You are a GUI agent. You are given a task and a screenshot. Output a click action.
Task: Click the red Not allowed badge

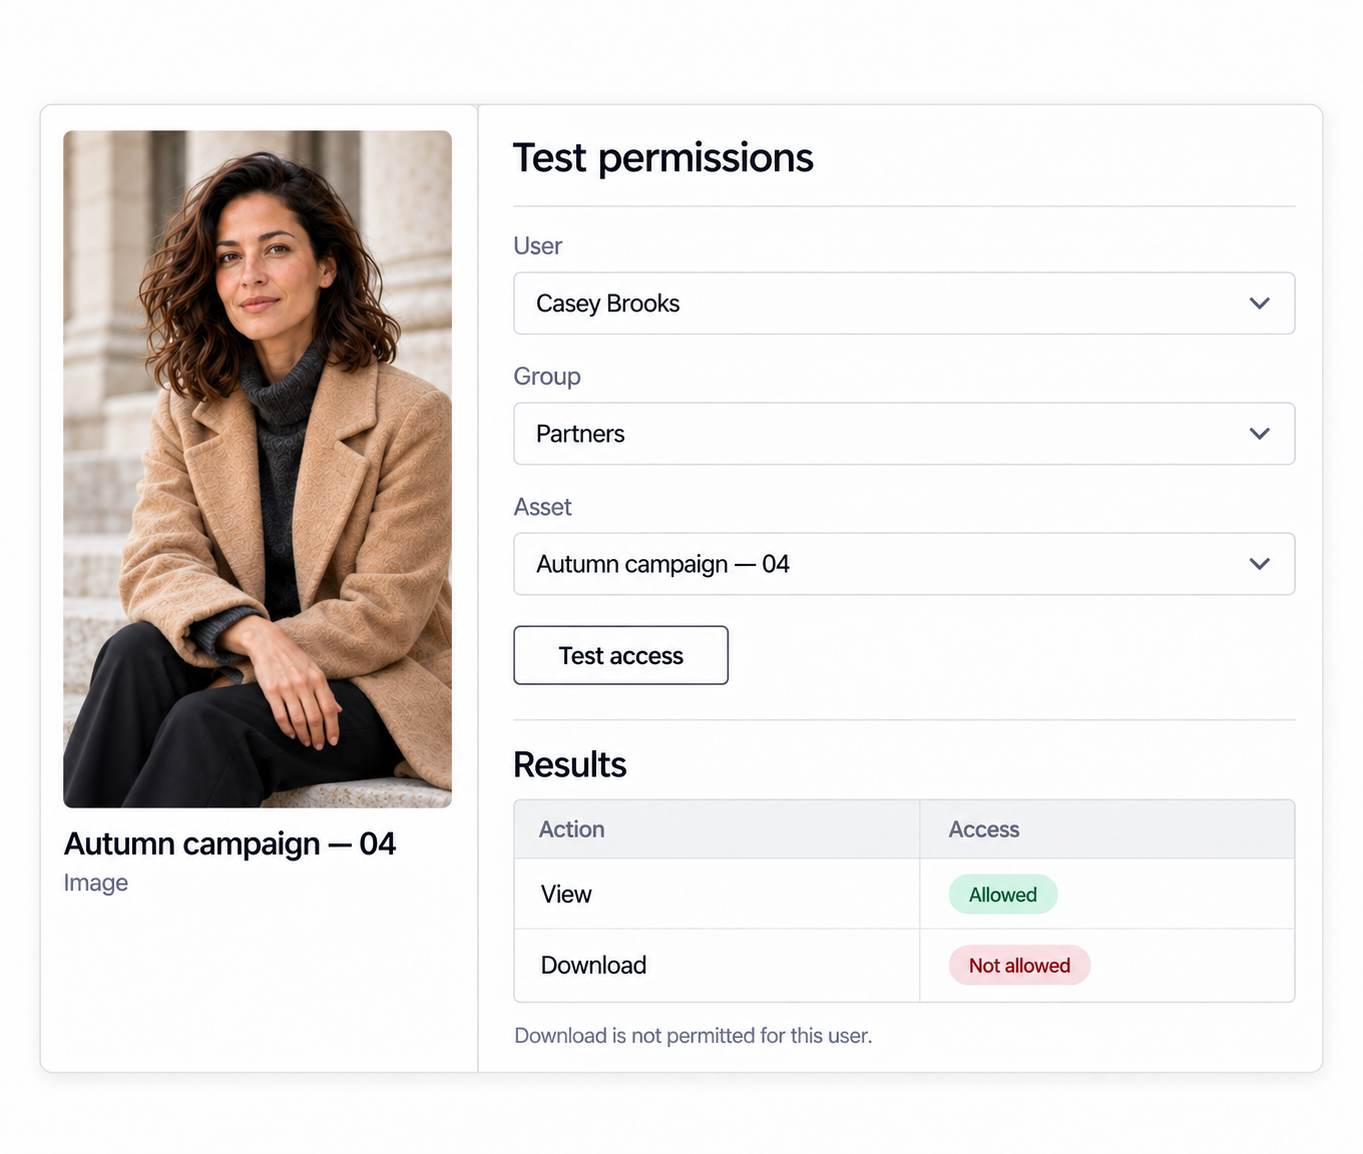pos(1019,965)
